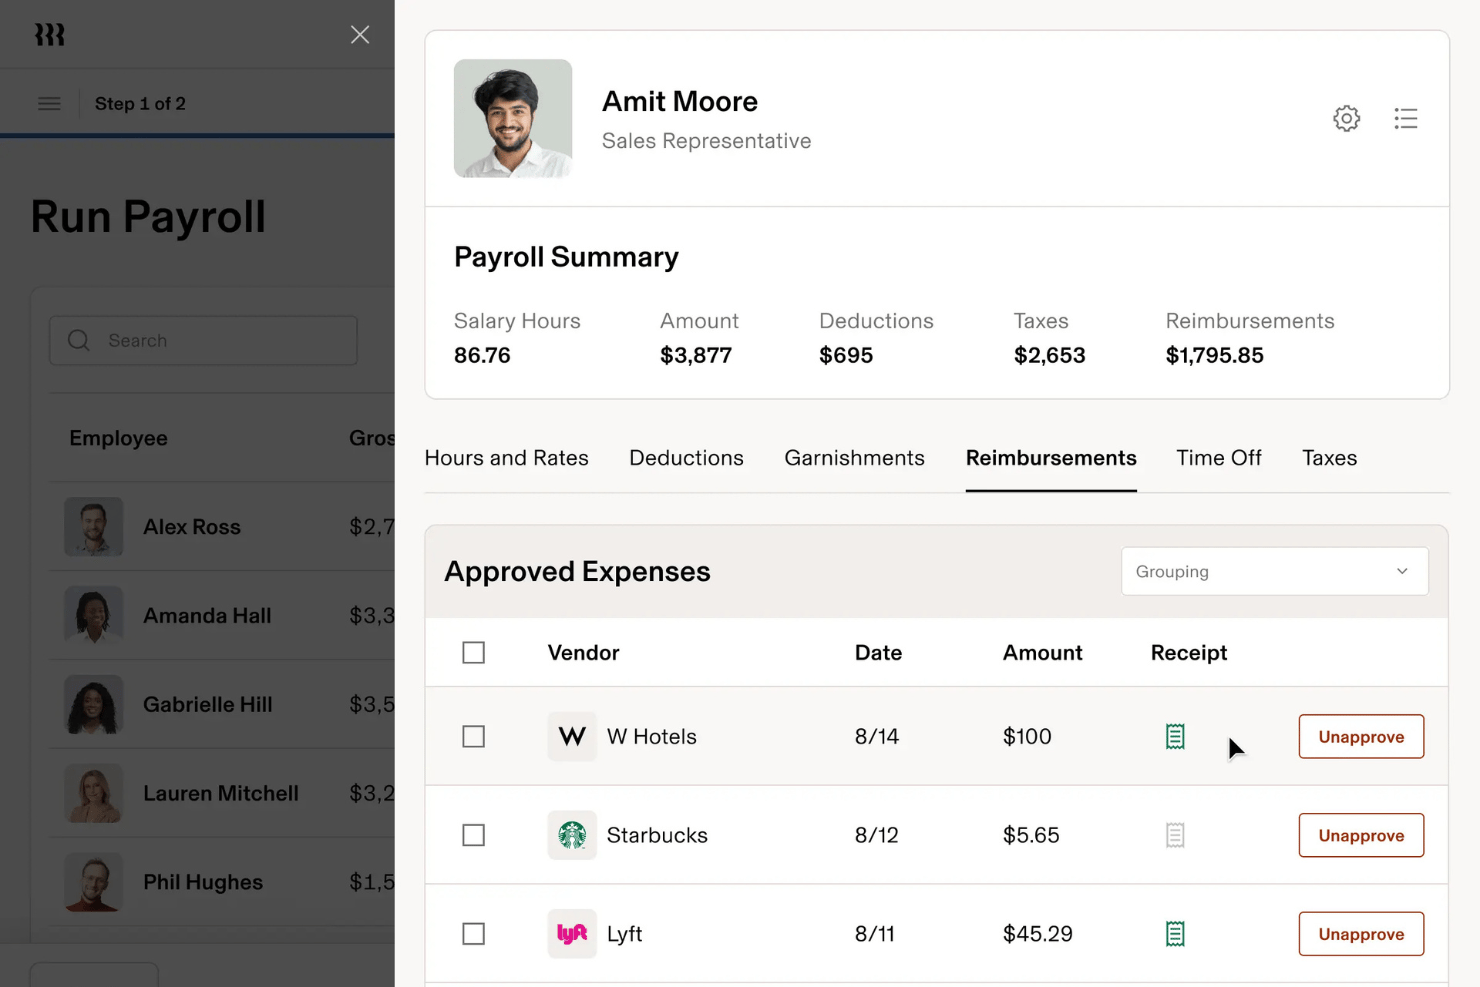Open the hamburger menu beside Step 1 of 2
Viewport: 1480px width, 987px height.
pyautogui.click(x=49, y=104)
